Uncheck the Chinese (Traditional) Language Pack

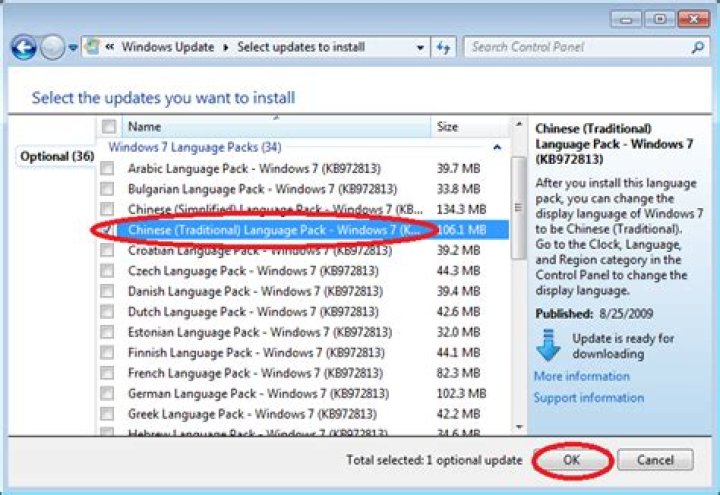(x=107, y=229)
